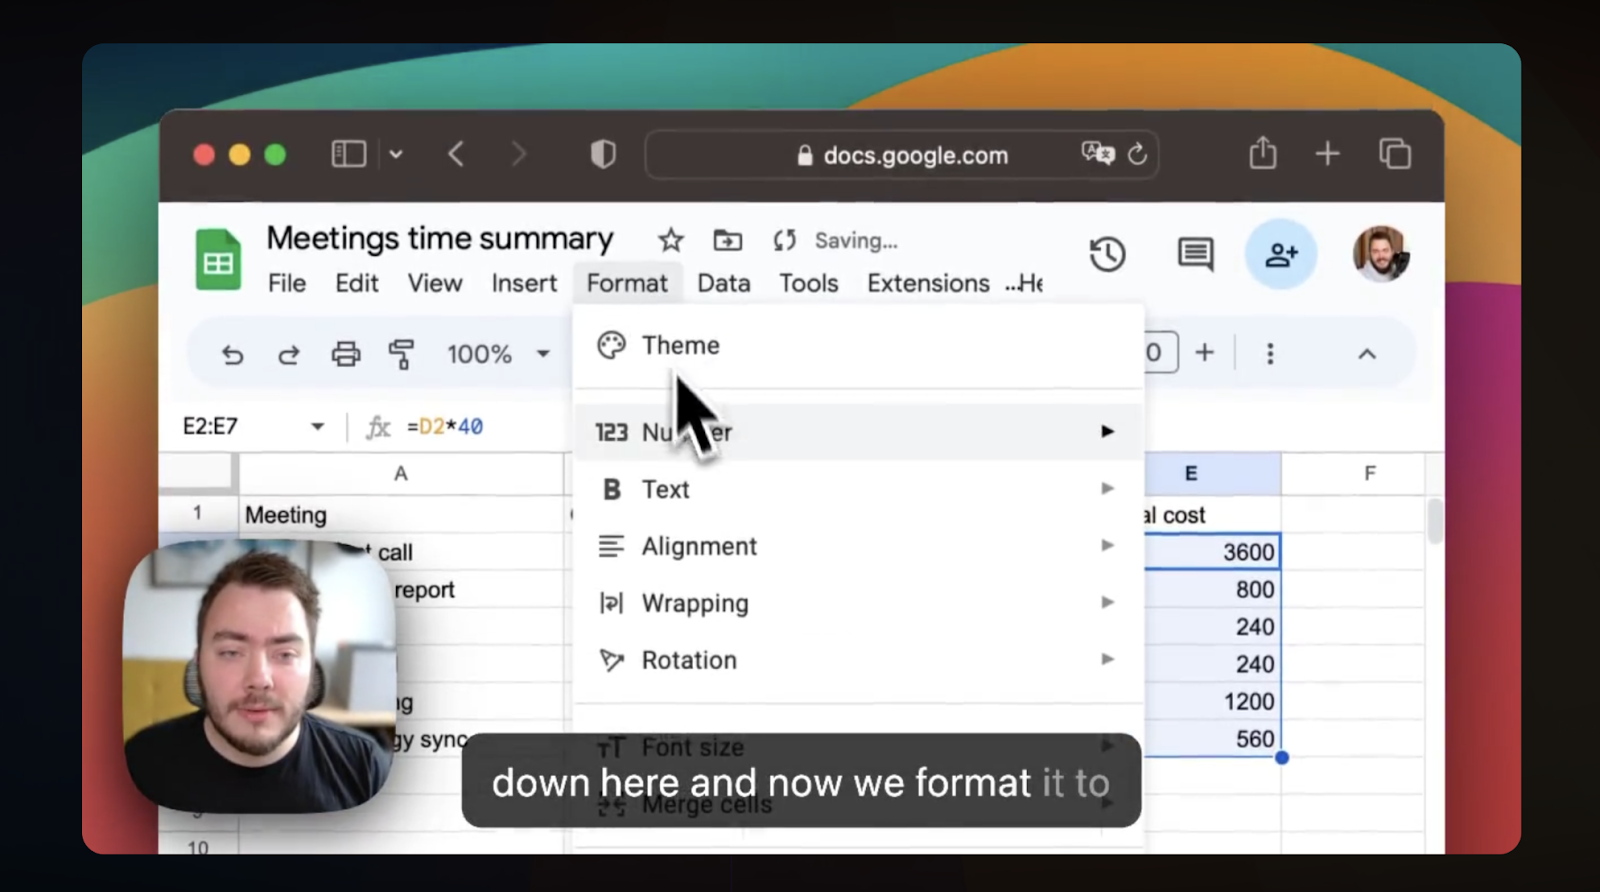Click the undo arrow

[232, 354]
